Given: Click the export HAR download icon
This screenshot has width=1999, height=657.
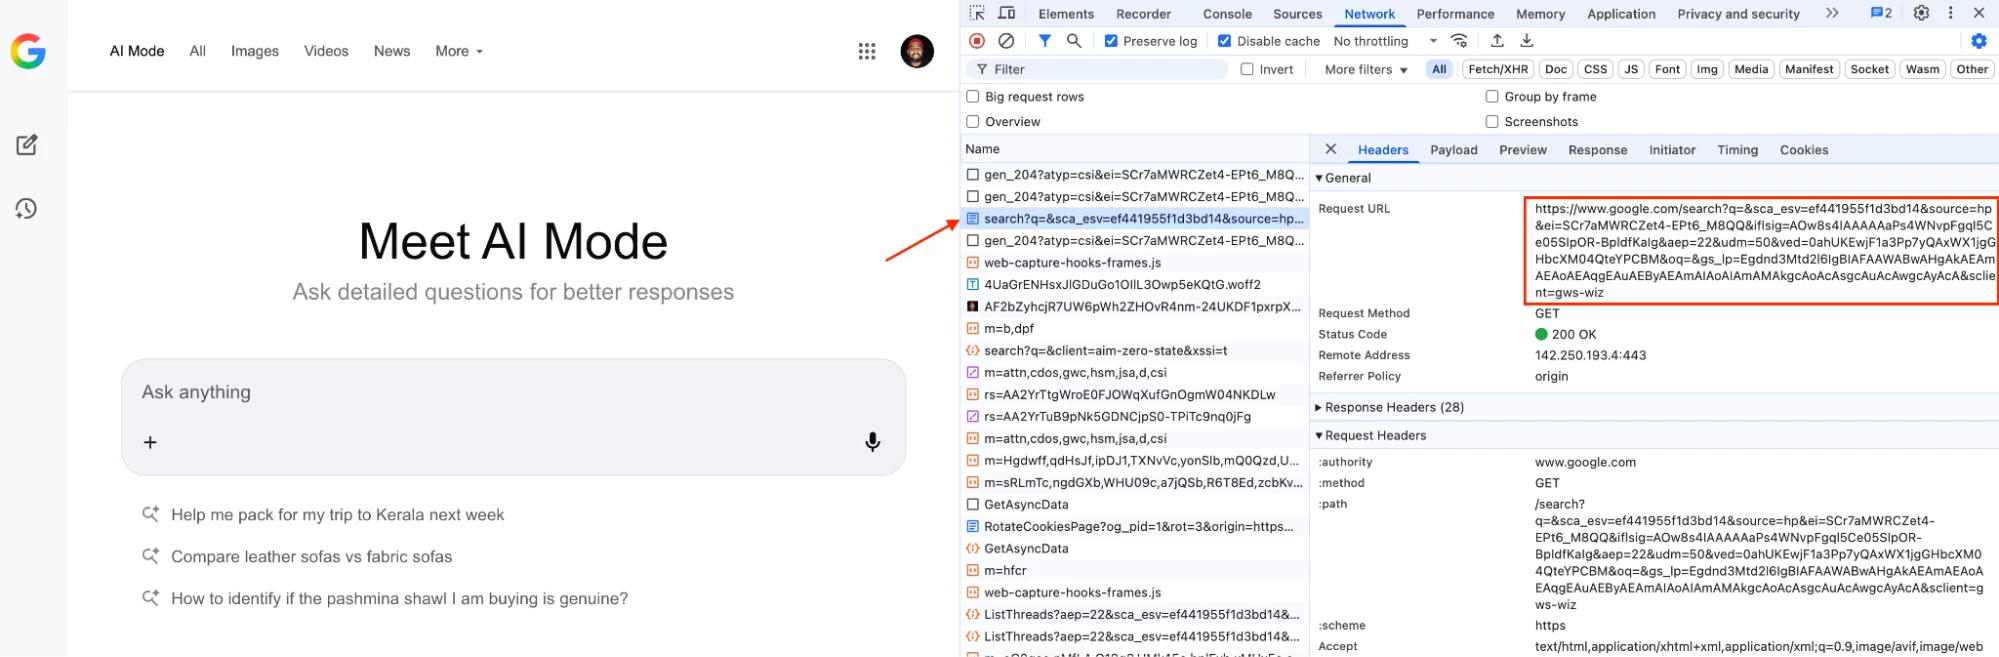Looking at the screenshot, I should click(1527, 41).
